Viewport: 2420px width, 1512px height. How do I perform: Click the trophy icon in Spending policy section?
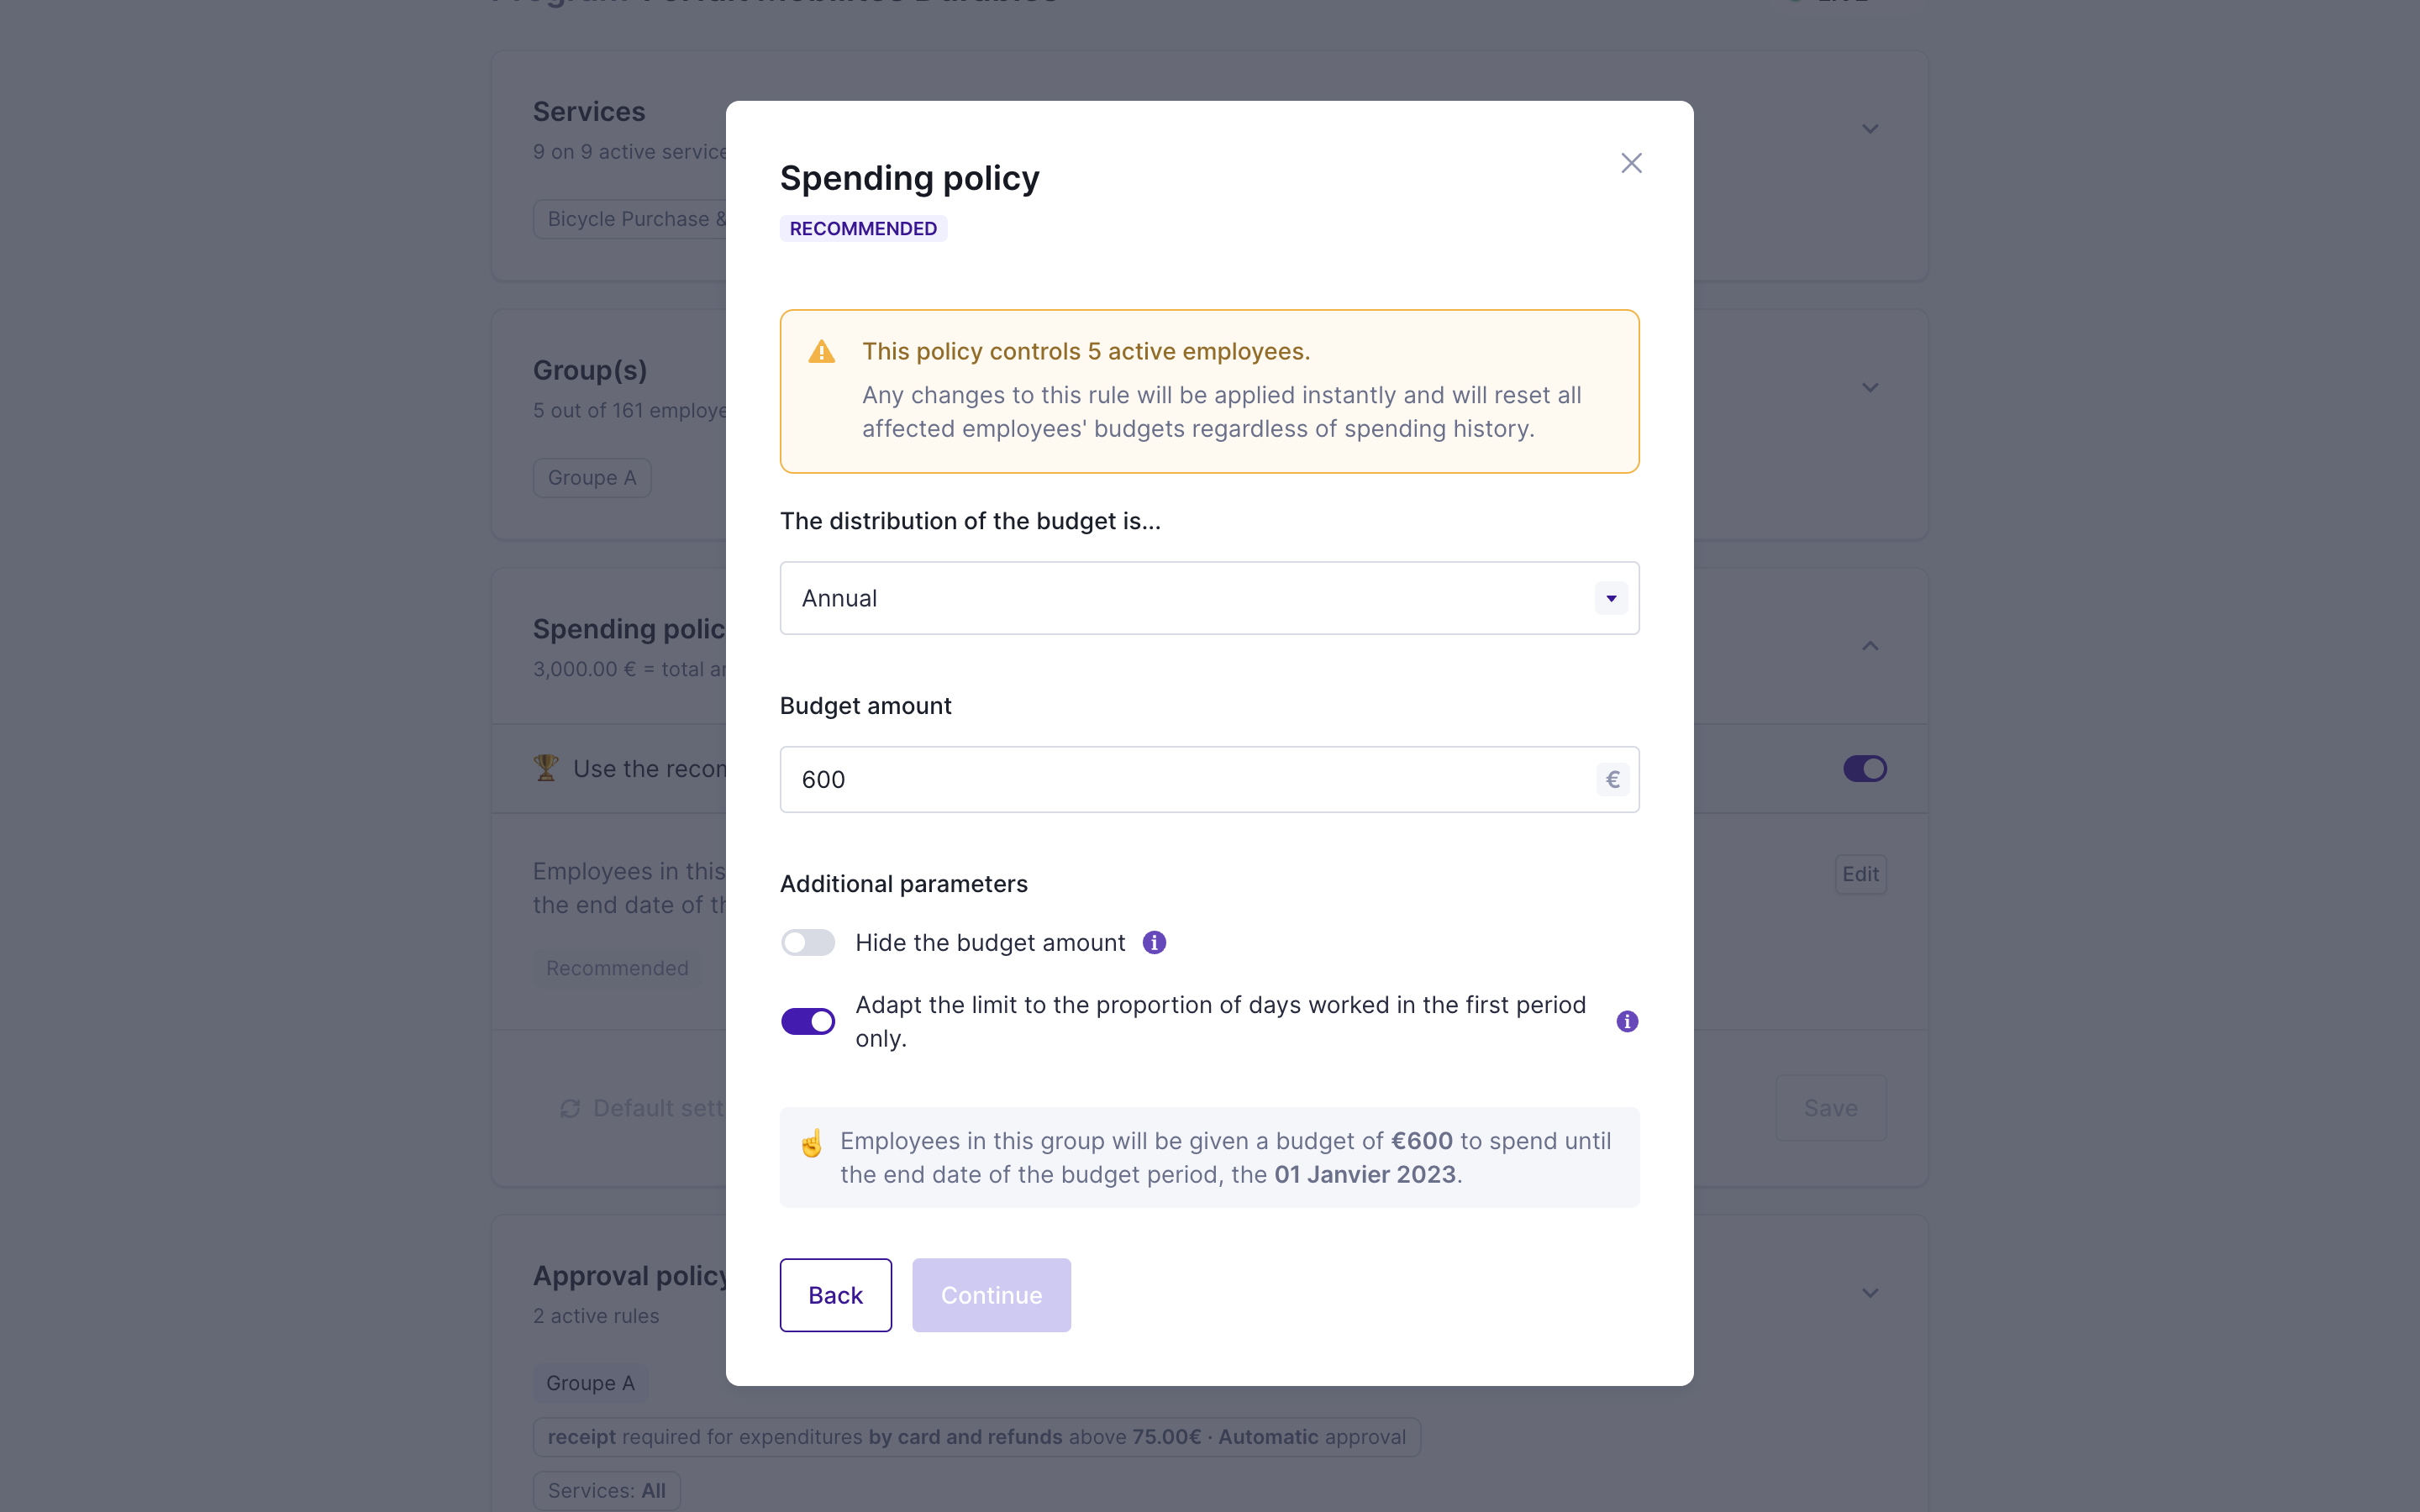tap(546, 768)
